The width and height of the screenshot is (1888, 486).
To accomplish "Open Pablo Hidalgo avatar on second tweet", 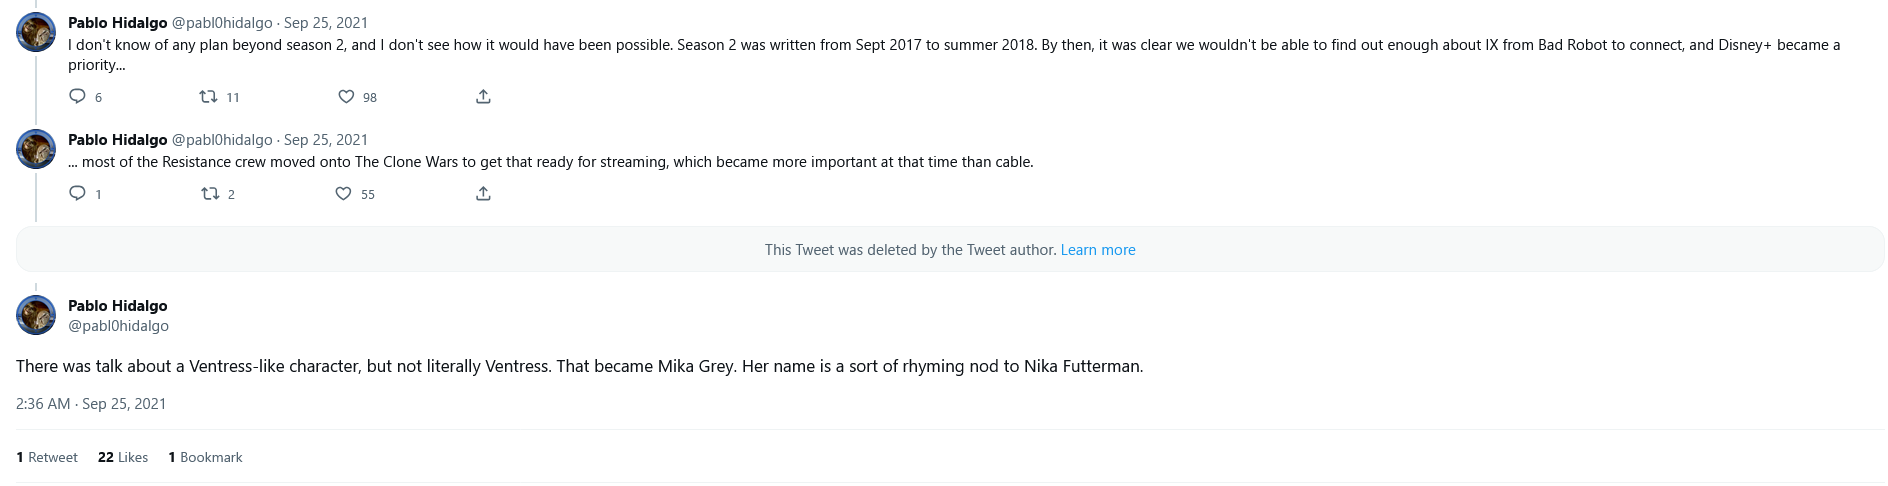I will pos(36,149).
